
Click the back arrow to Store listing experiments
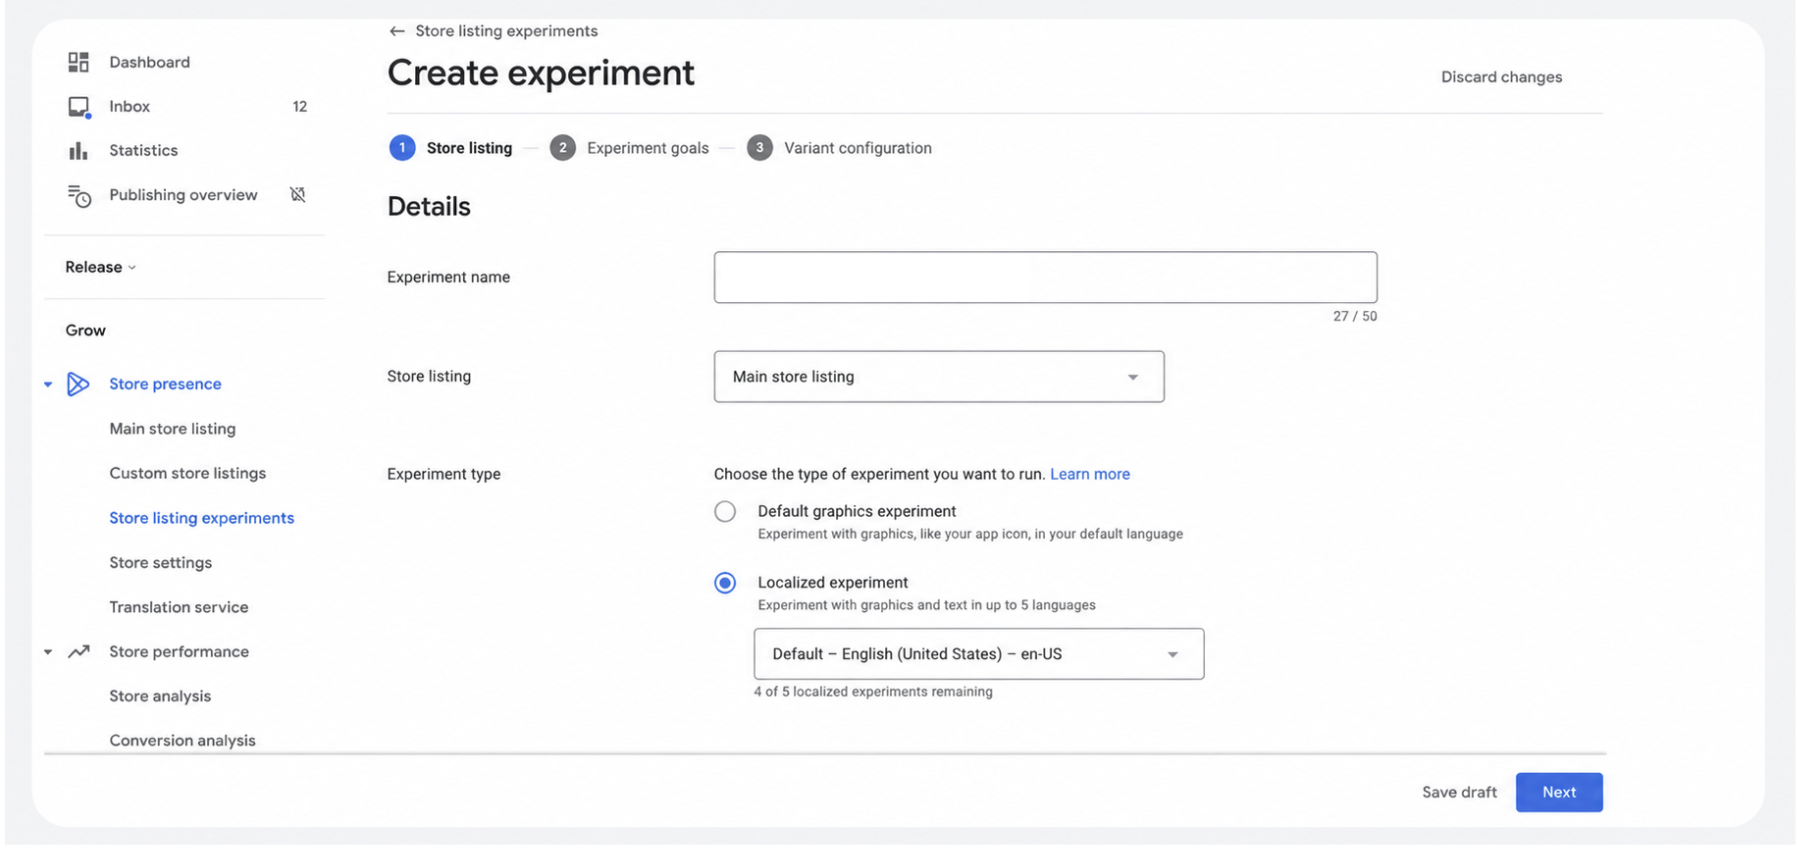tap(397, 31)
